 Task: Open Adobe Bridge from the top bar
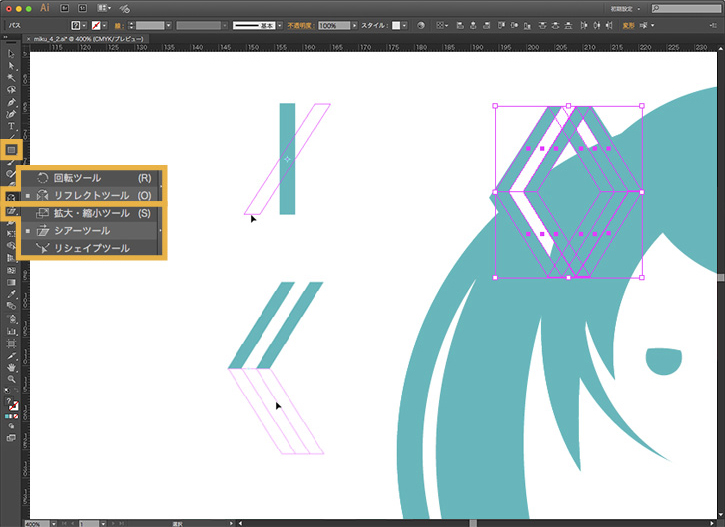pyautogui.click(x=65, y=8)
